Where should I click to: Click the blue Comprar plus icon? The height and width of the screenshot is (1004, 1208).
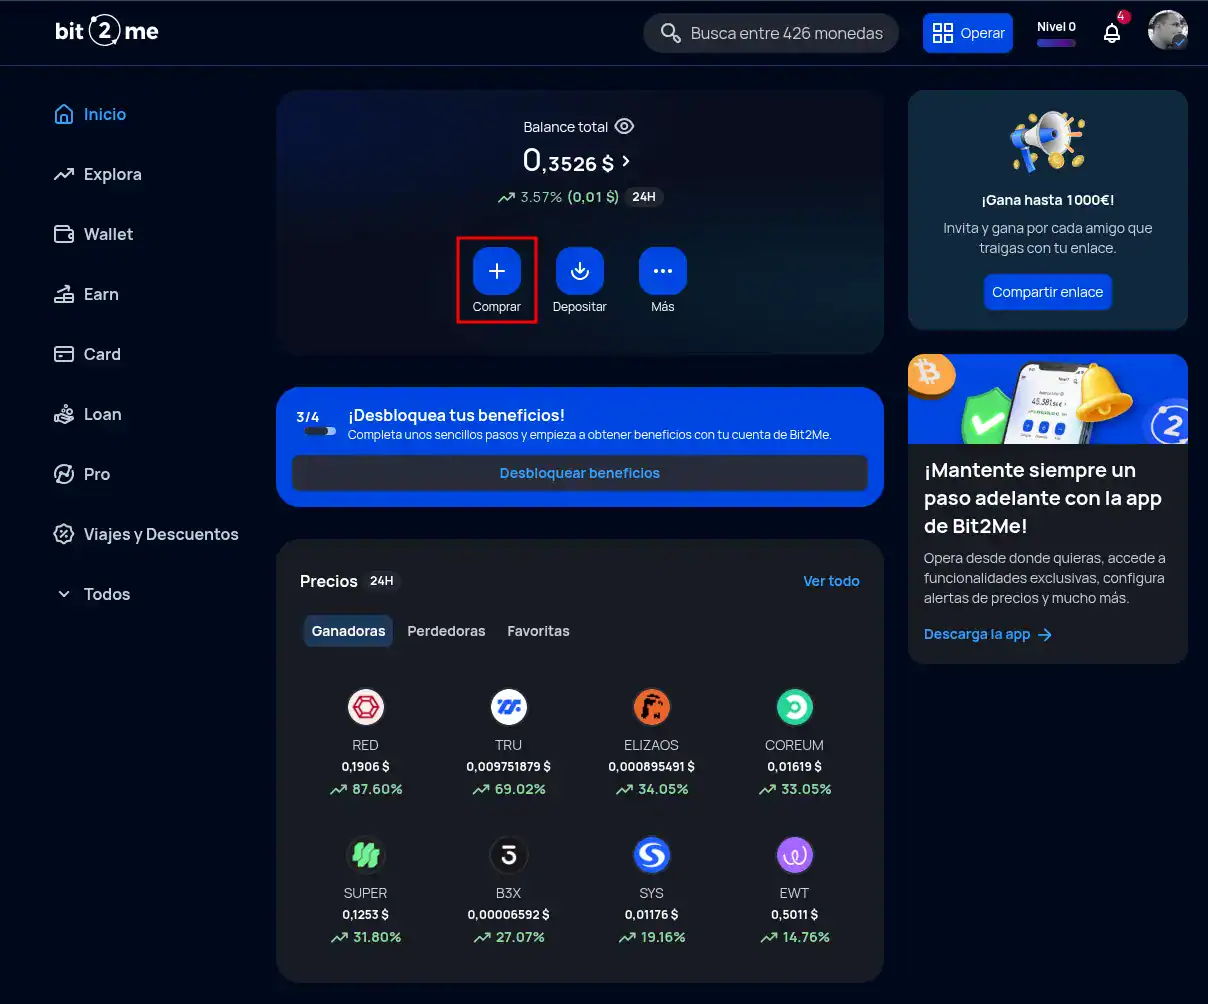click(497, 271)
